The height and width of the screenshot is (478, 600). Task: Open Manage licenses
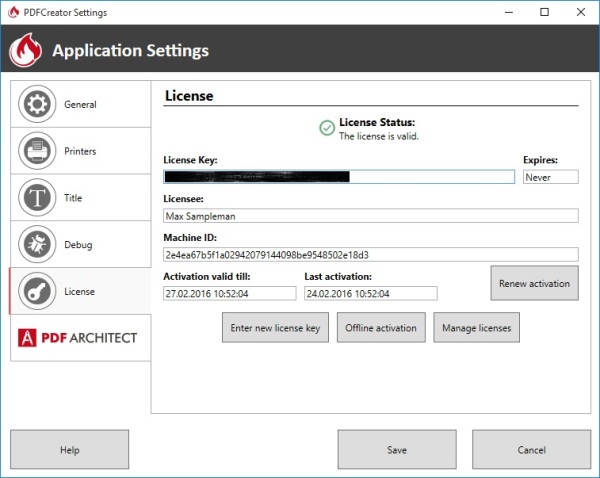coord(476,328)
